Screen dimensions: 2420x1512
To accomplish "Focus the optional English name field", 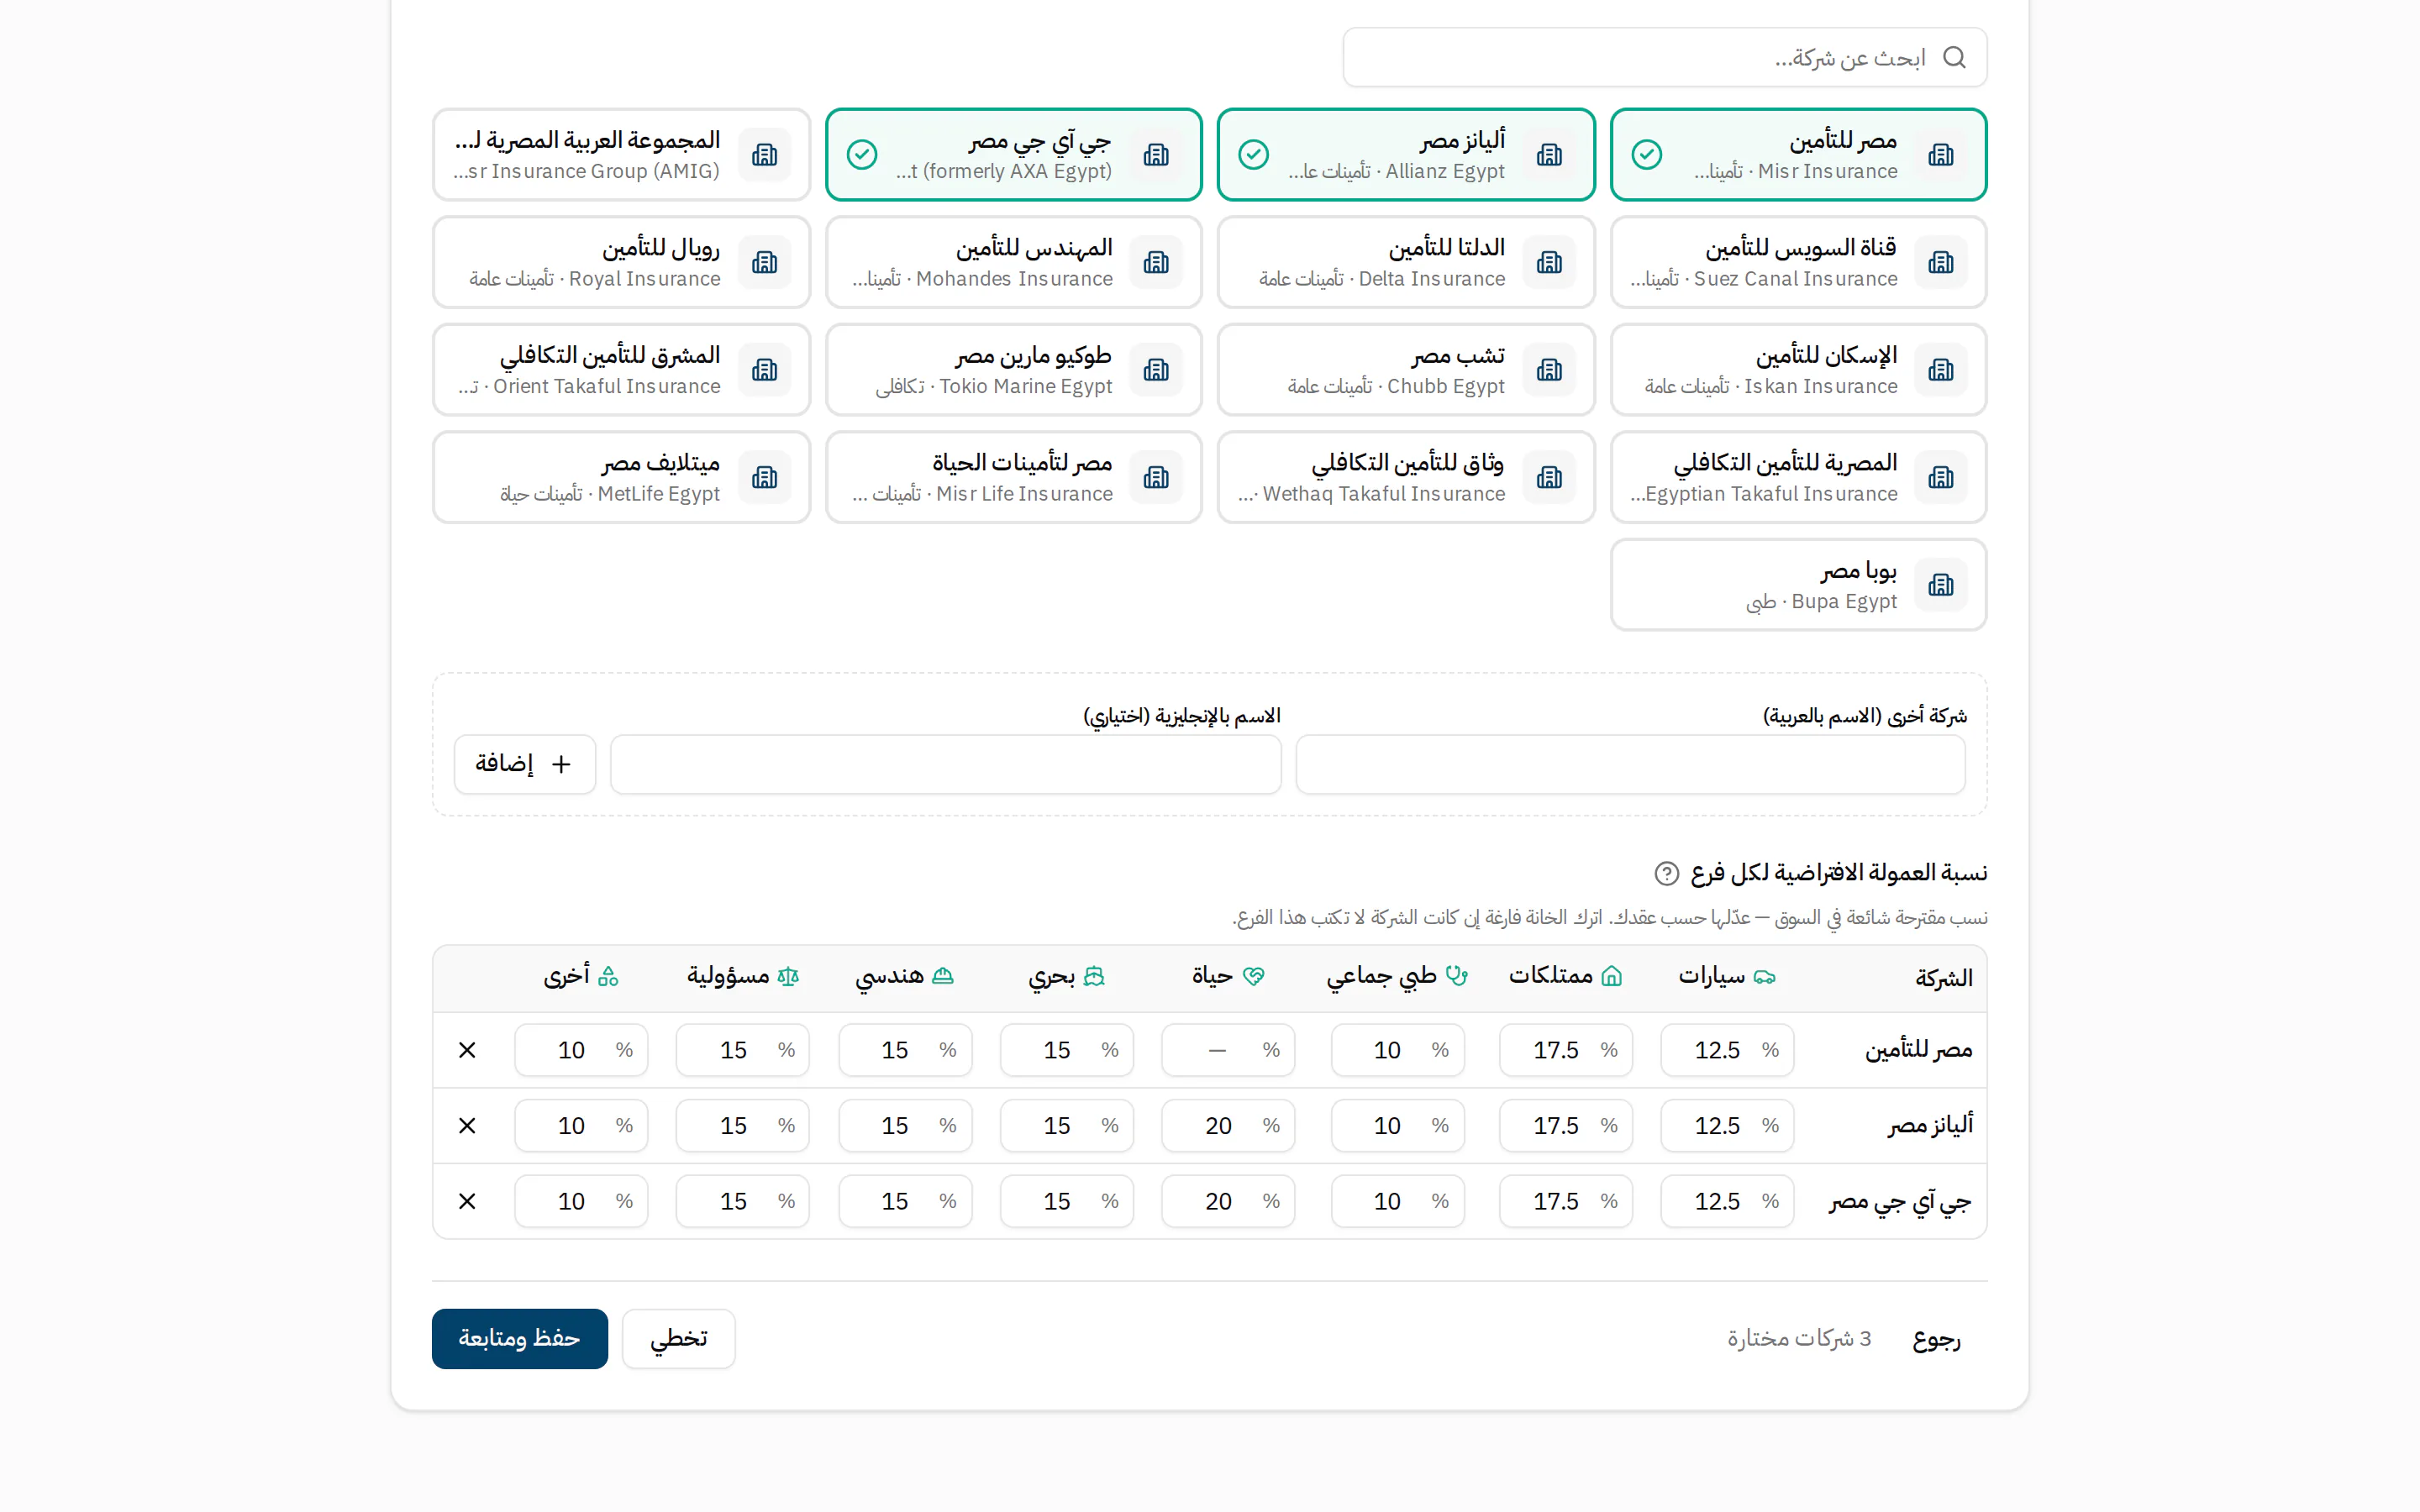I will (945, 764).
